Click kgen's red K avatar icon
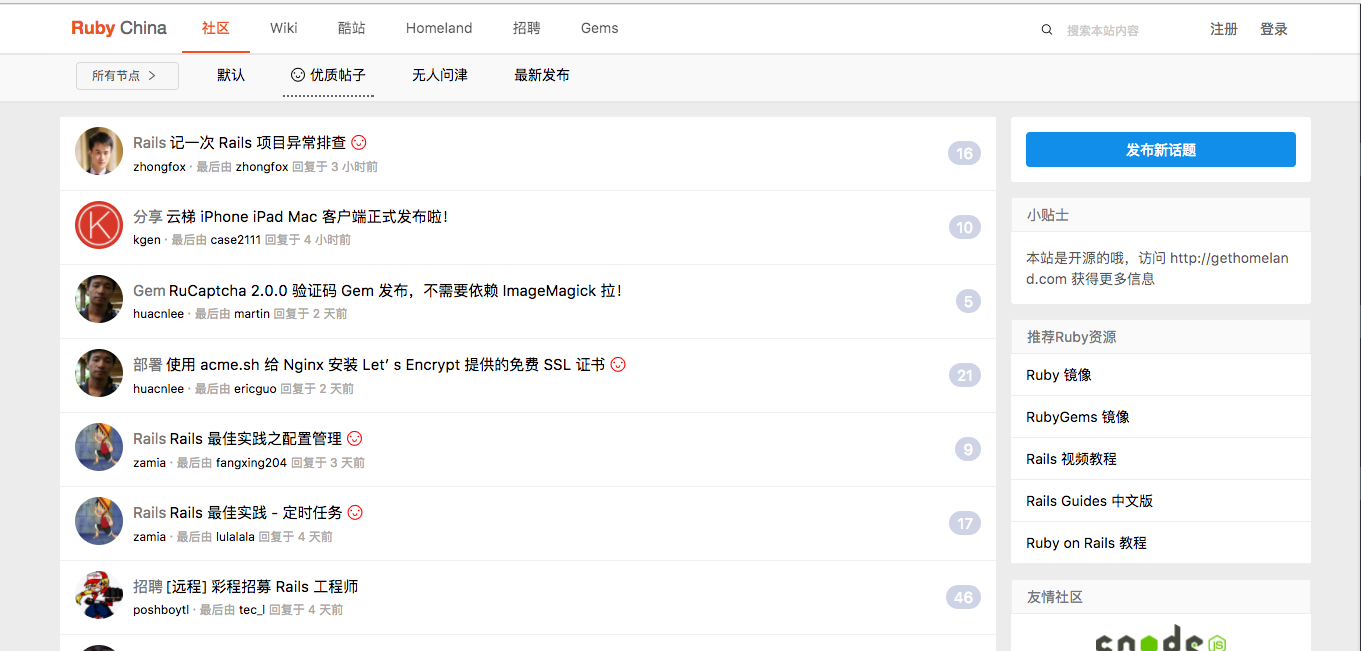The image size is (1361, 651). pyautogui.click(x=99, y=225)
